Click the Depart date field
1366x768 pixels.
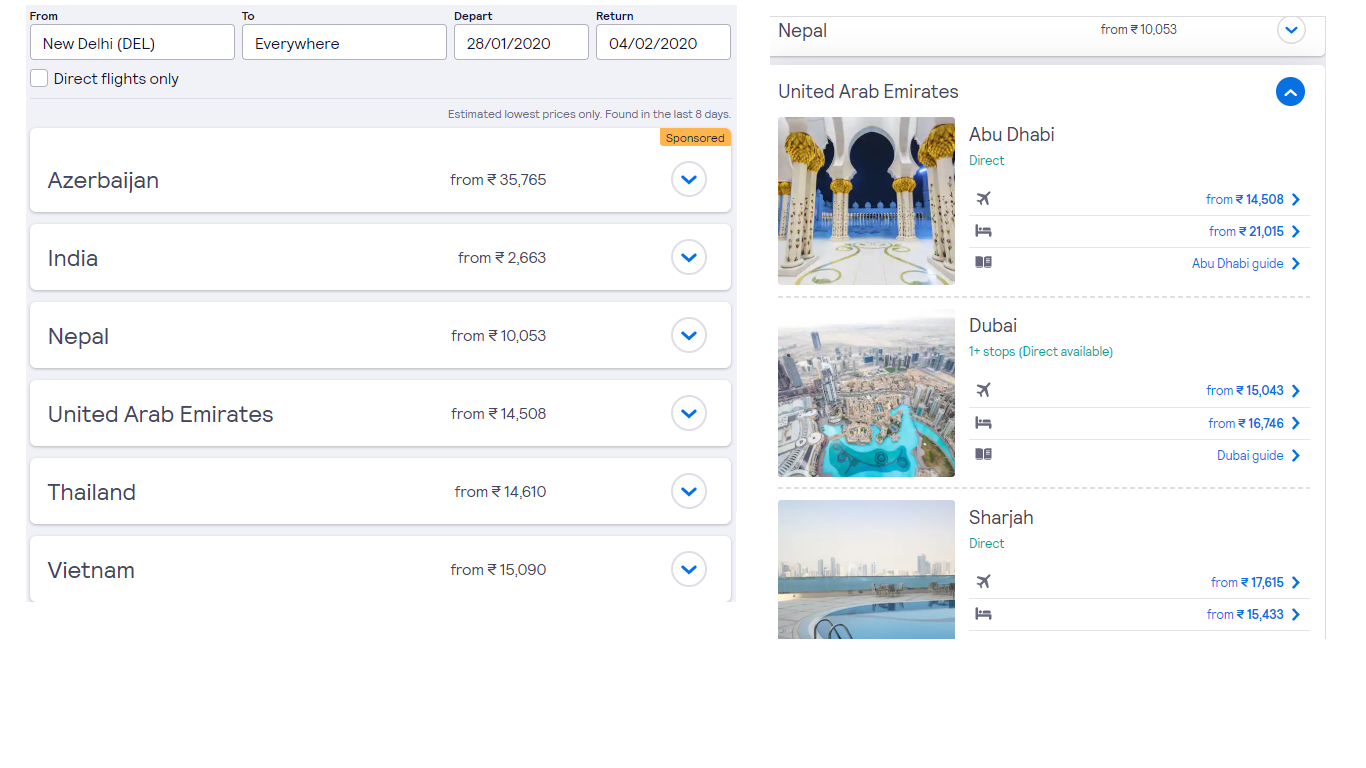point(521,42)
